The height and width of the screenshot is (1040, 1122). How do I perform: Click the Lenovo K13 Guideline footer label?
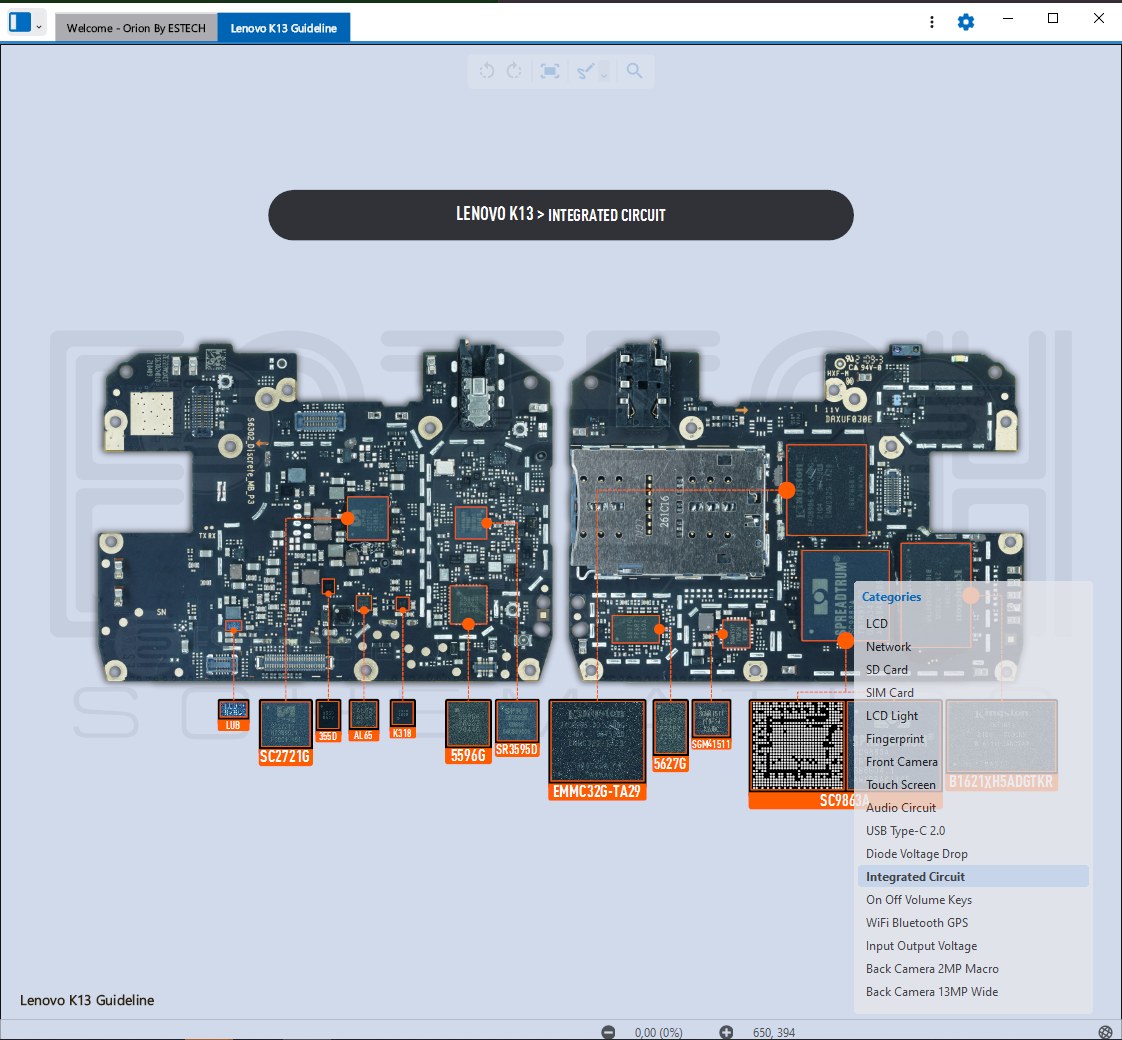point(87,1000)
